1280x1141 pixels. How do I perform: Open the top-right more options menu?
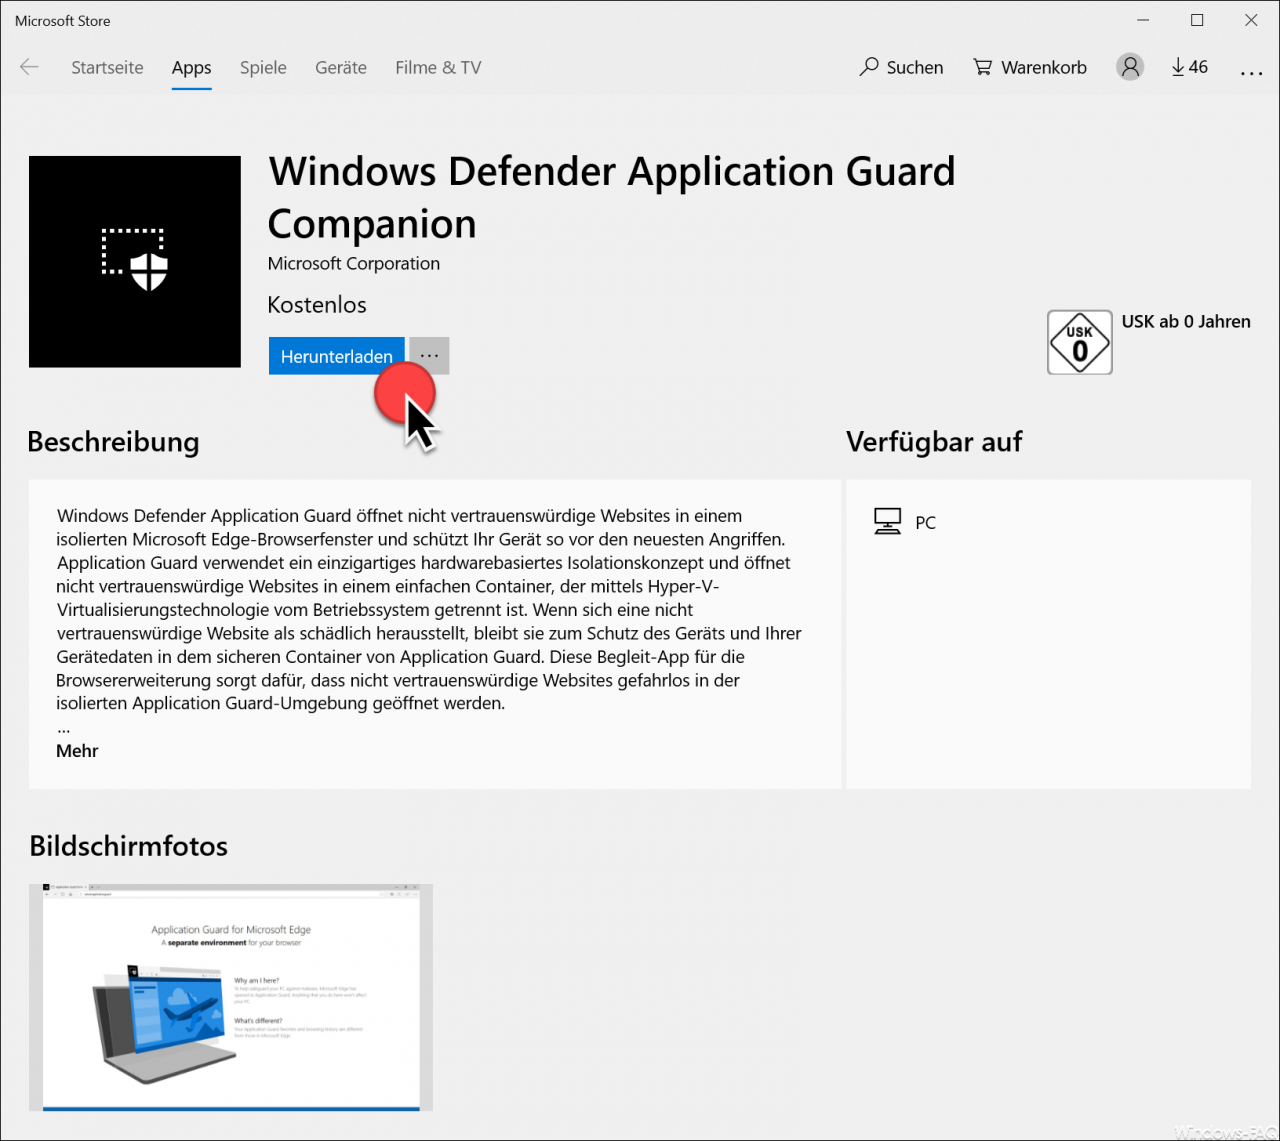pos(1251,72)
